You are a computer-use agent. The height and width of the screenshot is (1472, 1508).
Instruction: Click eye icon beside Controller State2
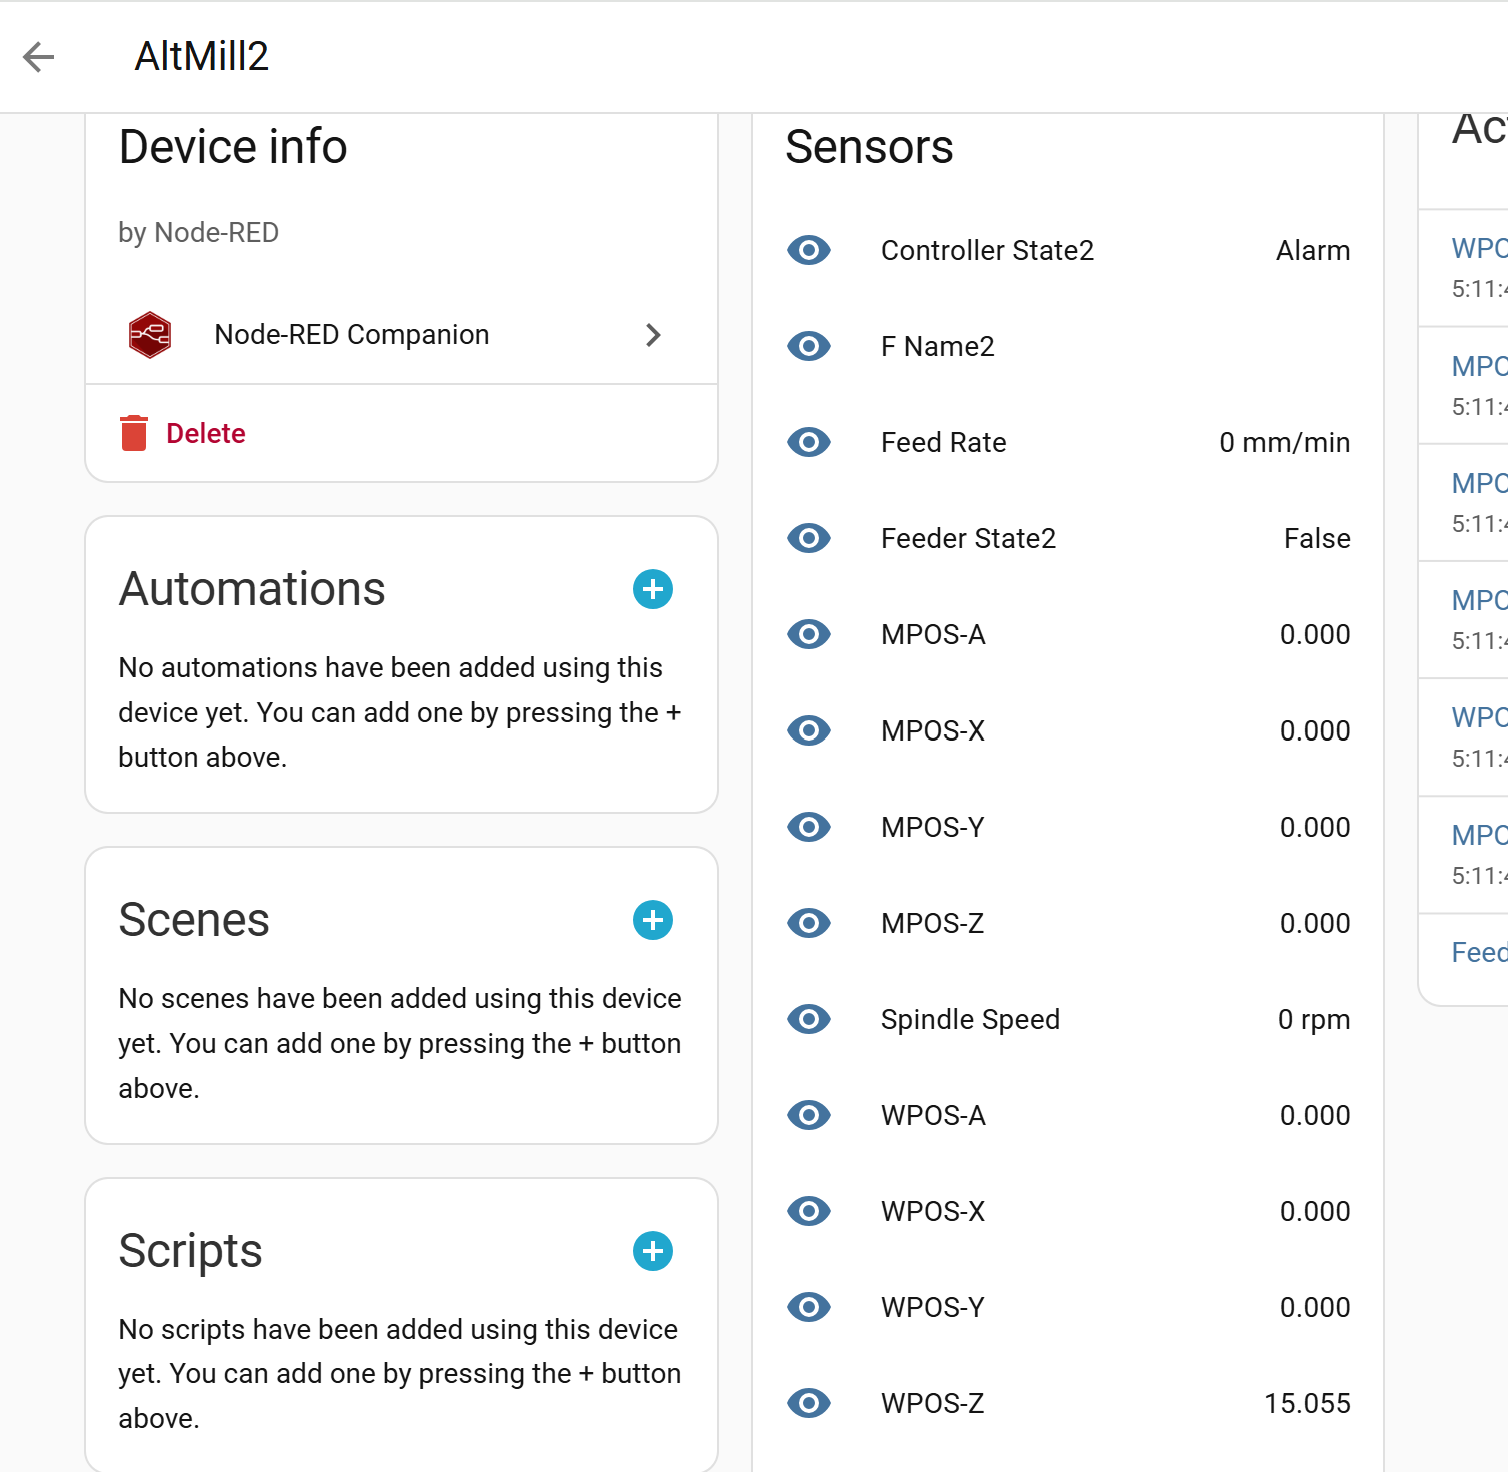tap(809, 250)
